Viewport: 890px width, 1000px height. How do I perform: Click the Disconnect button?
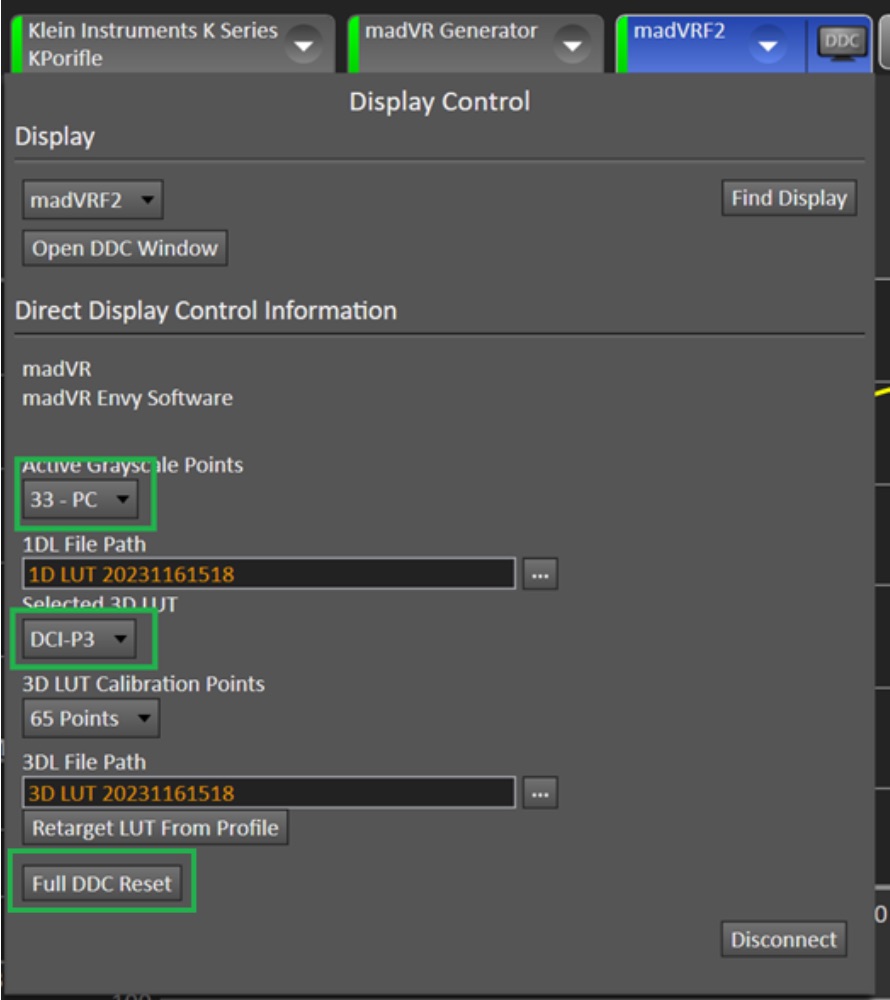[x=784, y=939]
